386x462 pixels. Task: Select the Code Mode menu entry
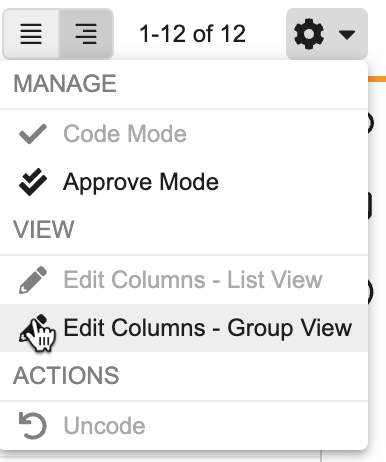click(184, 134)
